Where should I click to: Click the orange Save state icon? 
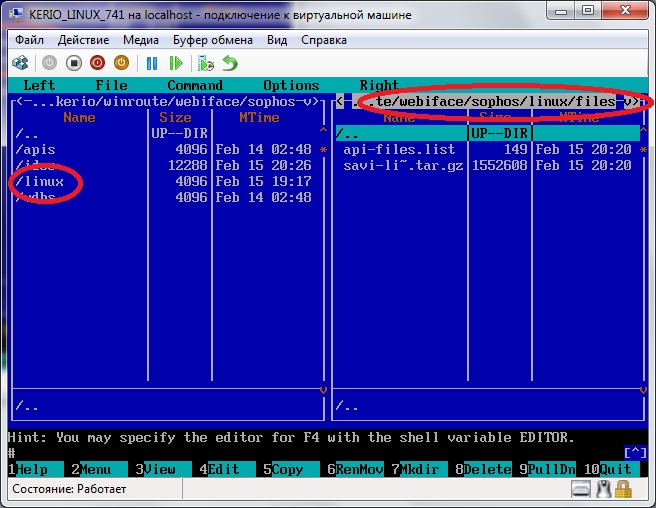click(123, 63)
